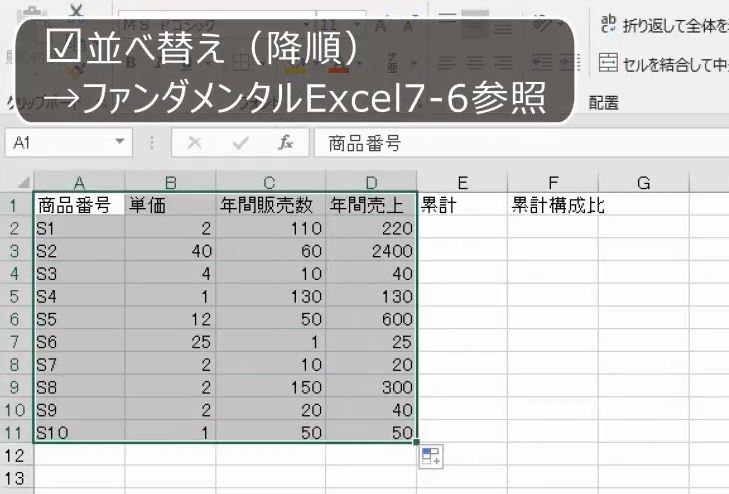Click the Insert Function fx icon
This screenshot has height=494, width=729.
(x=285, y=143)
